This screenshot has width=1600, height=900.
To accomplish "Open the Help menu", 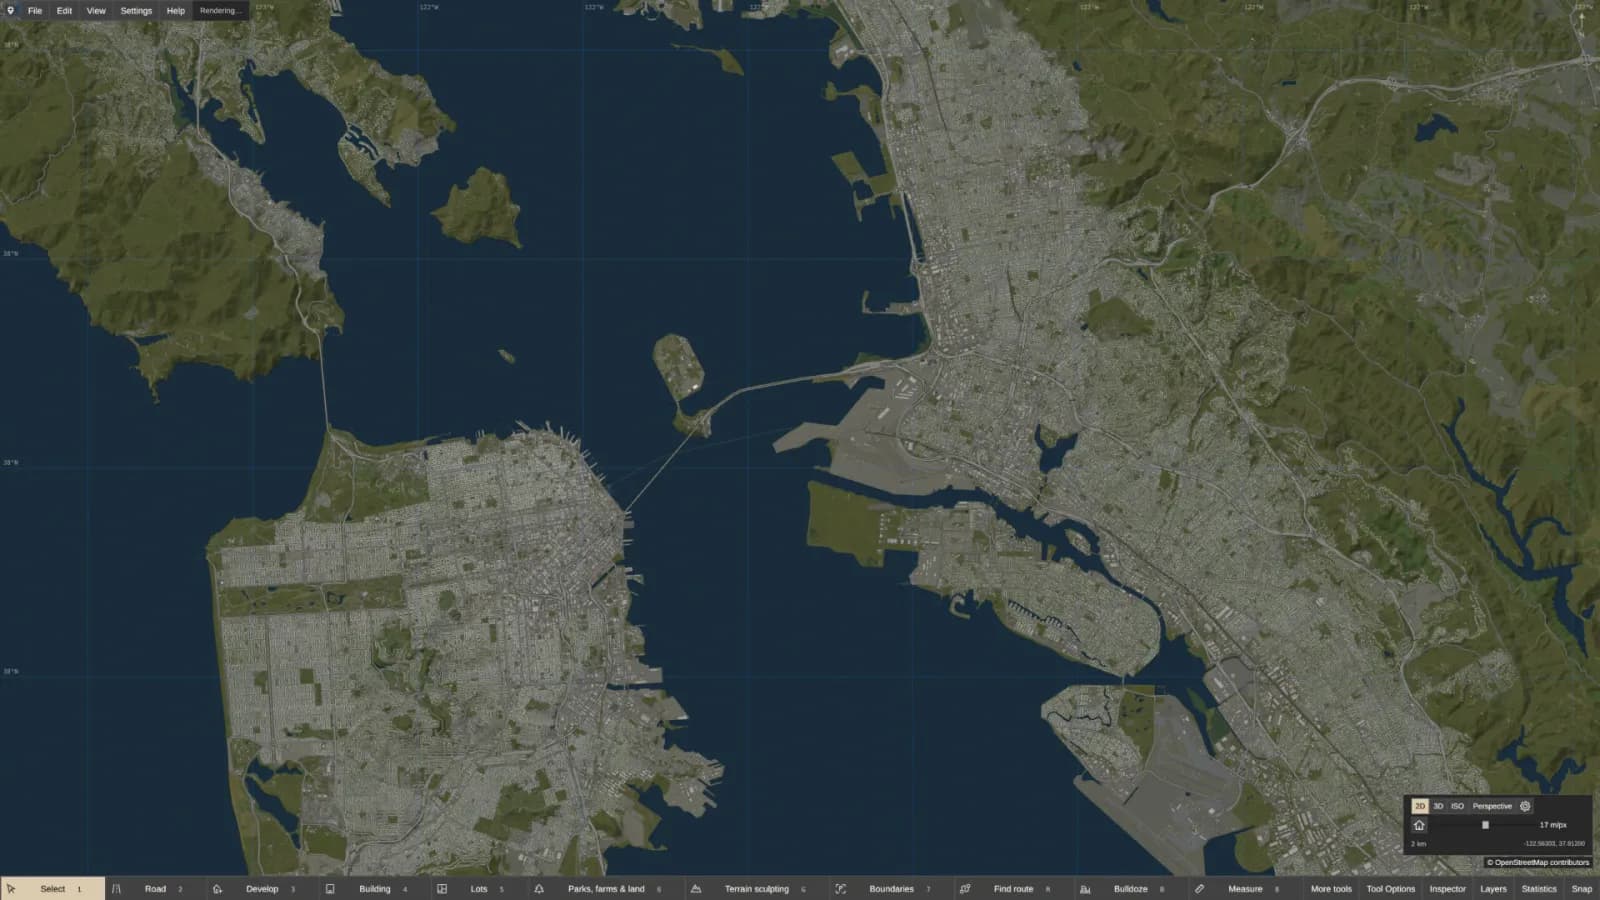I will tap(176, 11).
